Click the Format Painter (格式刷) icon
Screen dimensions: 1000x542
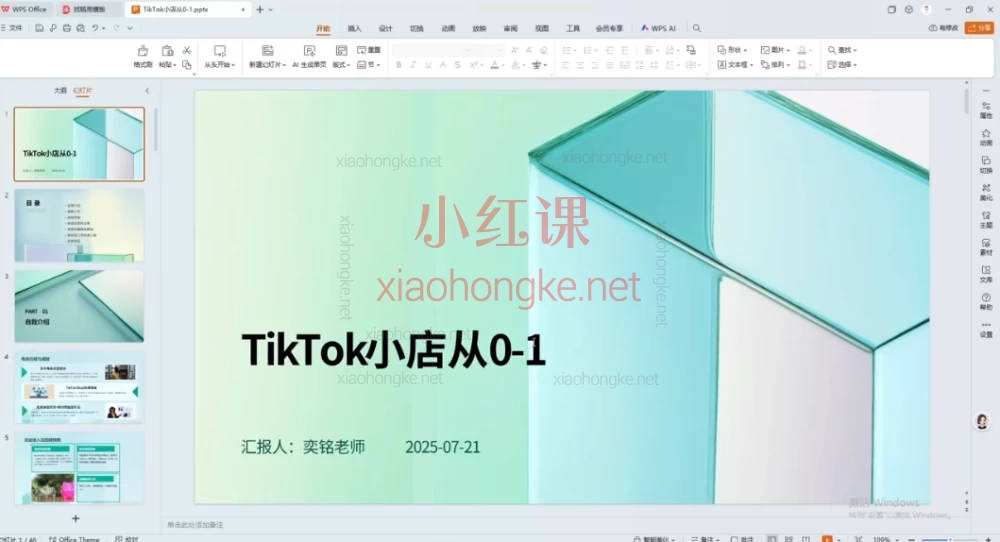click(143, 51)
